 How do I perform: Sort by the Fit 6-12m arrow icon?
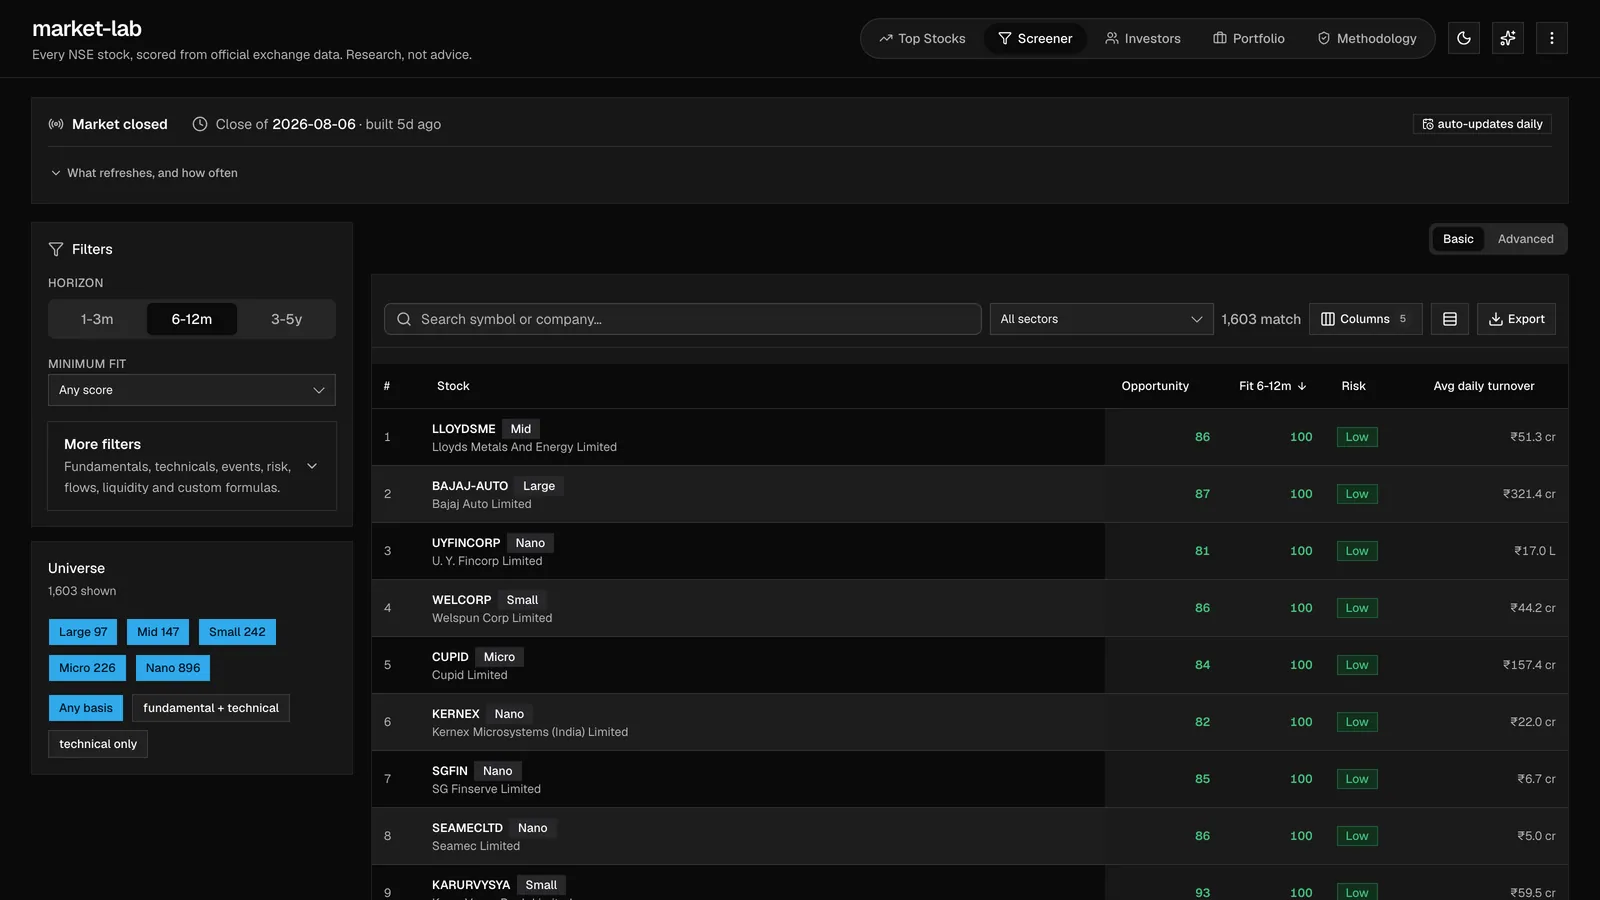click(1302, 386)
